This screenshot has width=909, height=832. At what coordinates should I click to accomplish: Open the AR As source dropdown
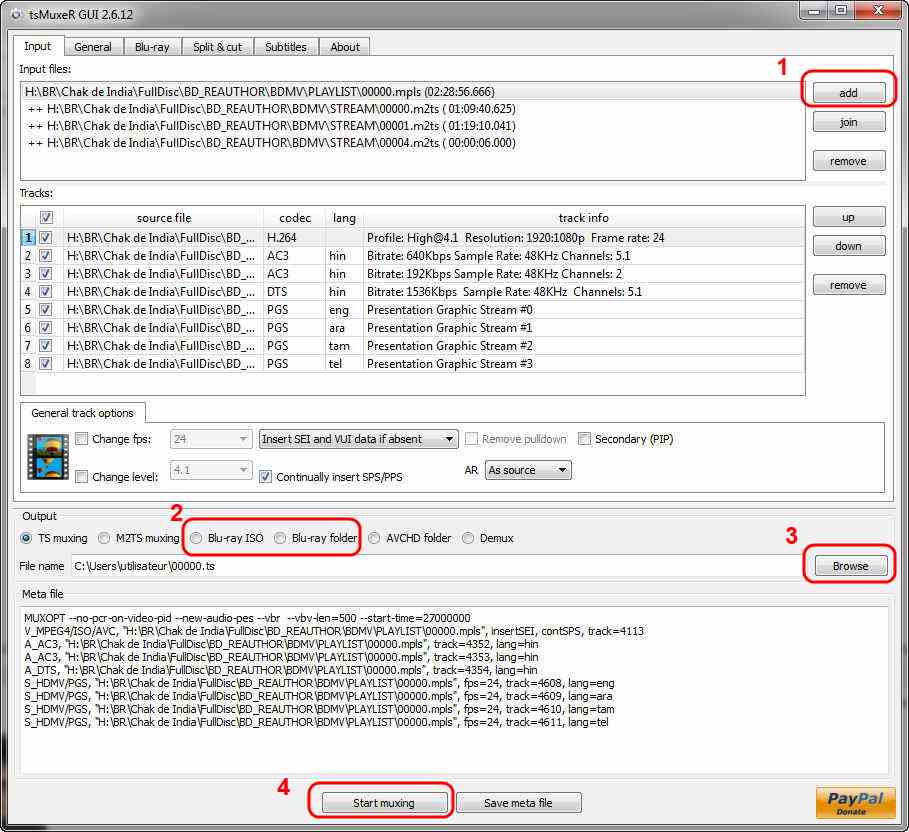tap(528, 470)
